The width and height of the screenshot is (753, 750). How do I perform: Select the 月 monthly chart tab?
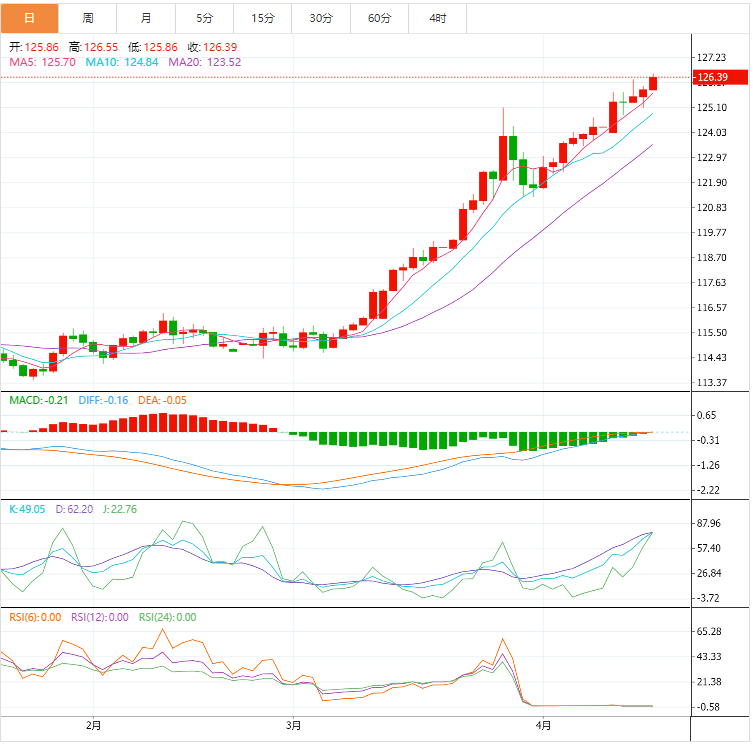(x=147, y=18)
